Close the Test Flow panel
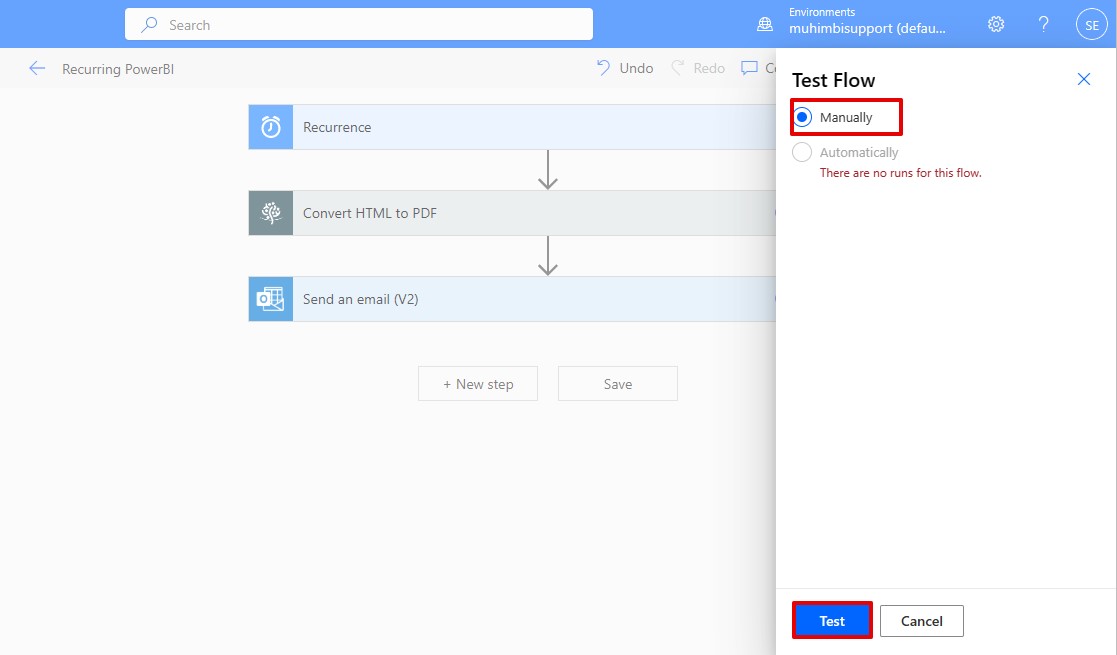Viewport: 1117px width, 655px height. click(x=1083, y=79)
